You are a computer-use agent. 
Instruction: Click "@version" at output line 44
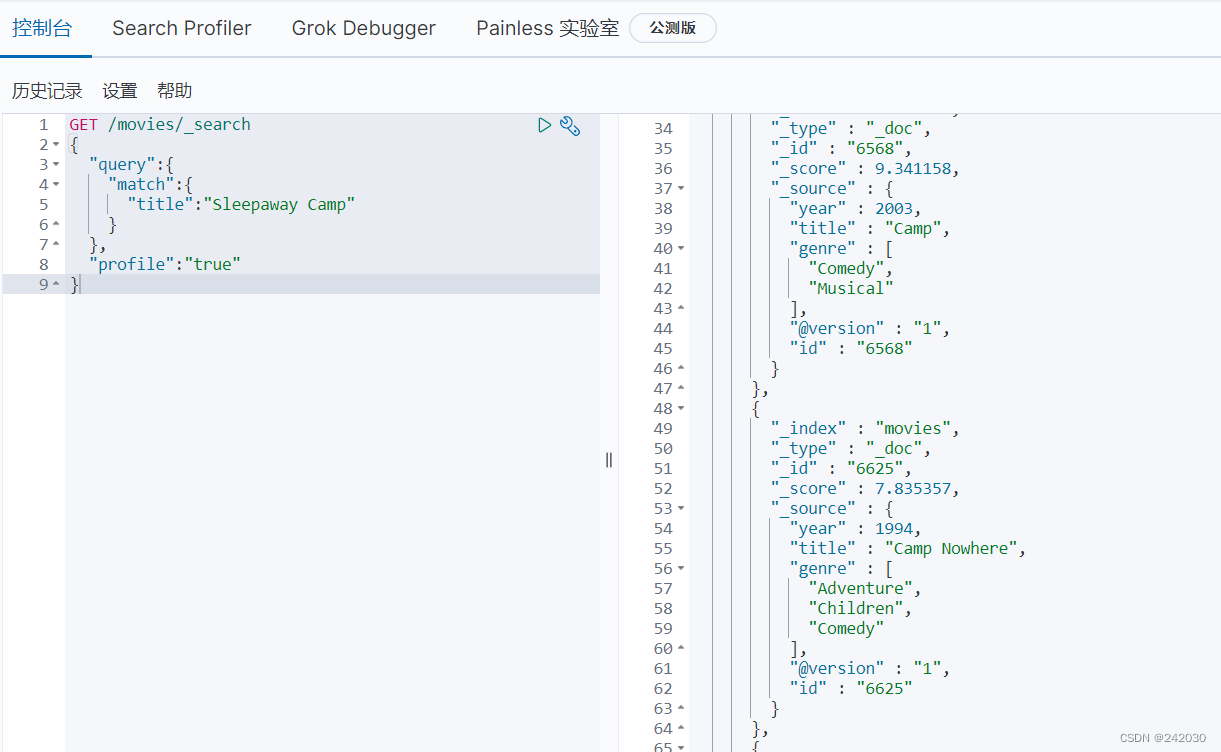click(x=836, y=329)
